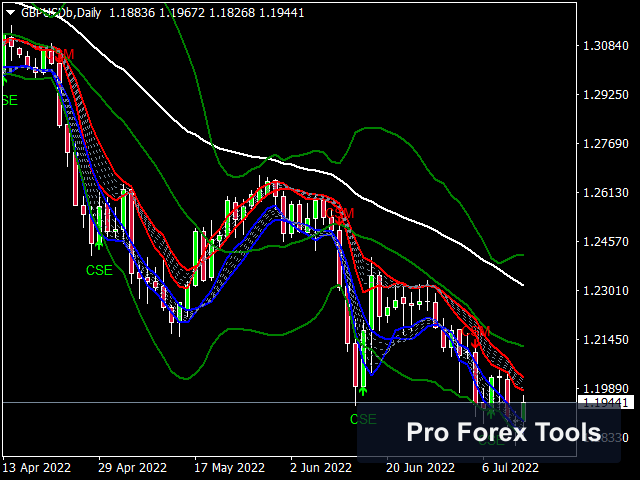
Task: Click the 2 Jun 2022 date label
Action: pos(321,467)
